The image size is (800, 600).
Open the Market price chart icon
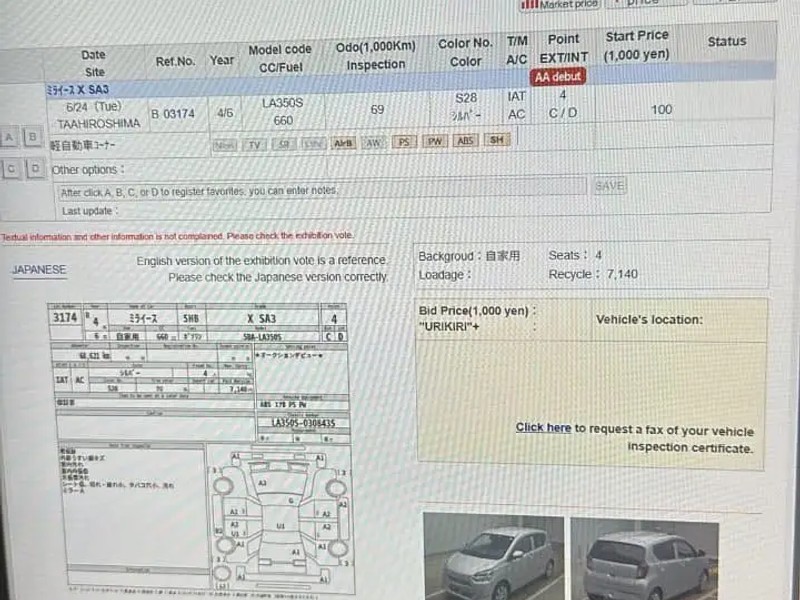(x=530, y=4)
